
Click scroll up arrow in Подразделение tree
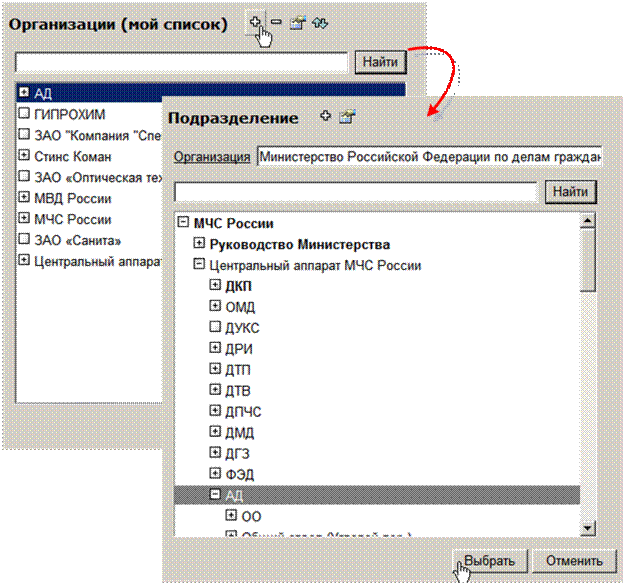588,221
